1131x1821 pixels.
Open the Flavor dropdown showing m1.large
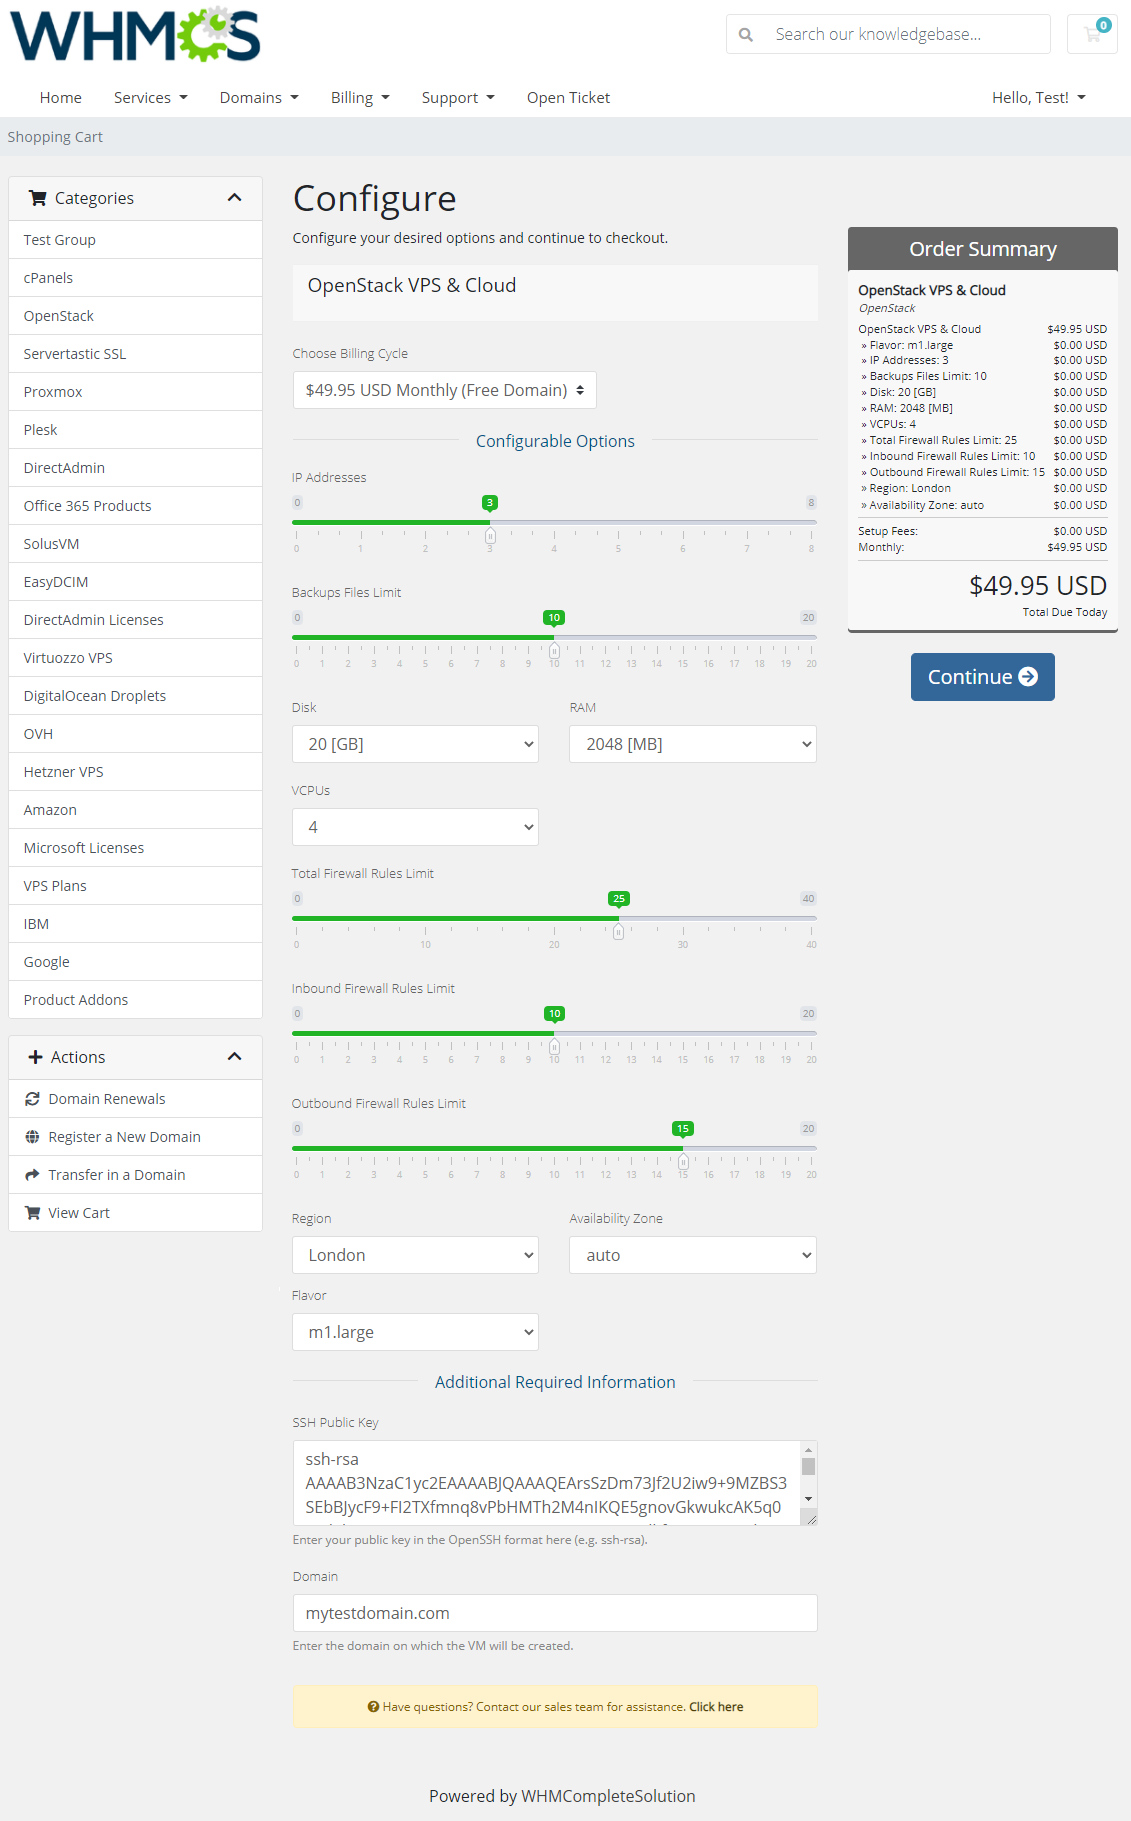click(x=415, y=1332)
